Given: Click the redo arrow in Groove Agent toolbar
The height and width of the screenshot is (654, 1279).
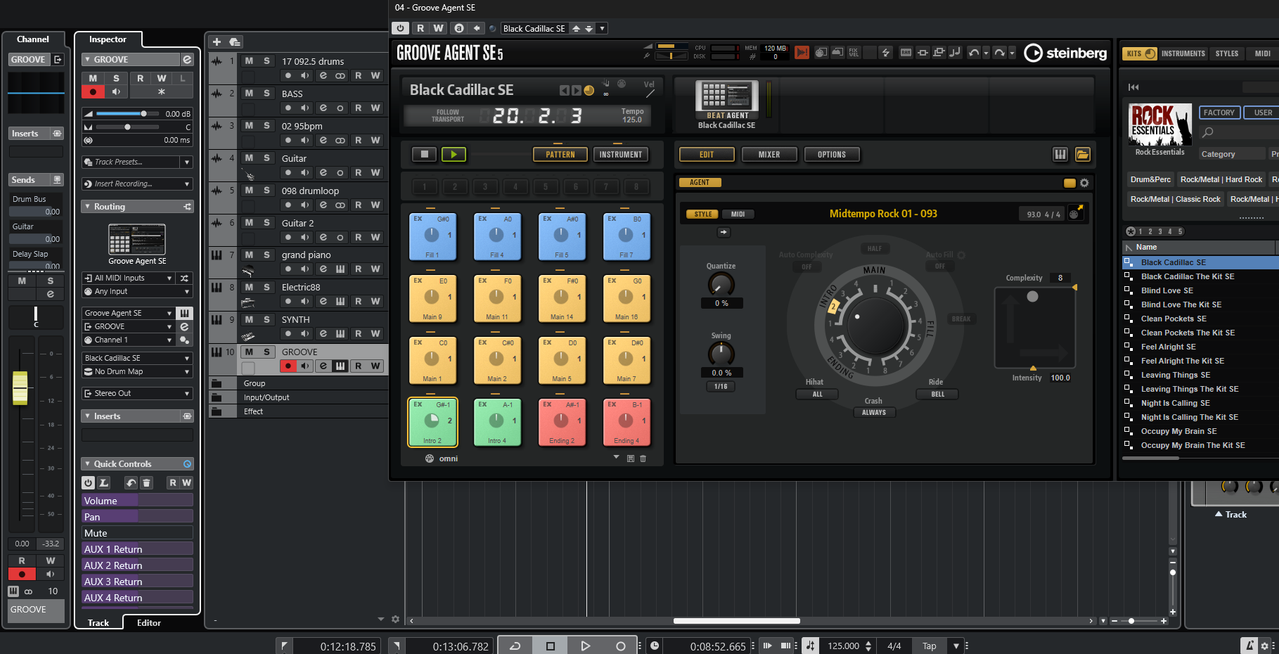Looking at the screenshot, I should click(x=1000, y=52).
